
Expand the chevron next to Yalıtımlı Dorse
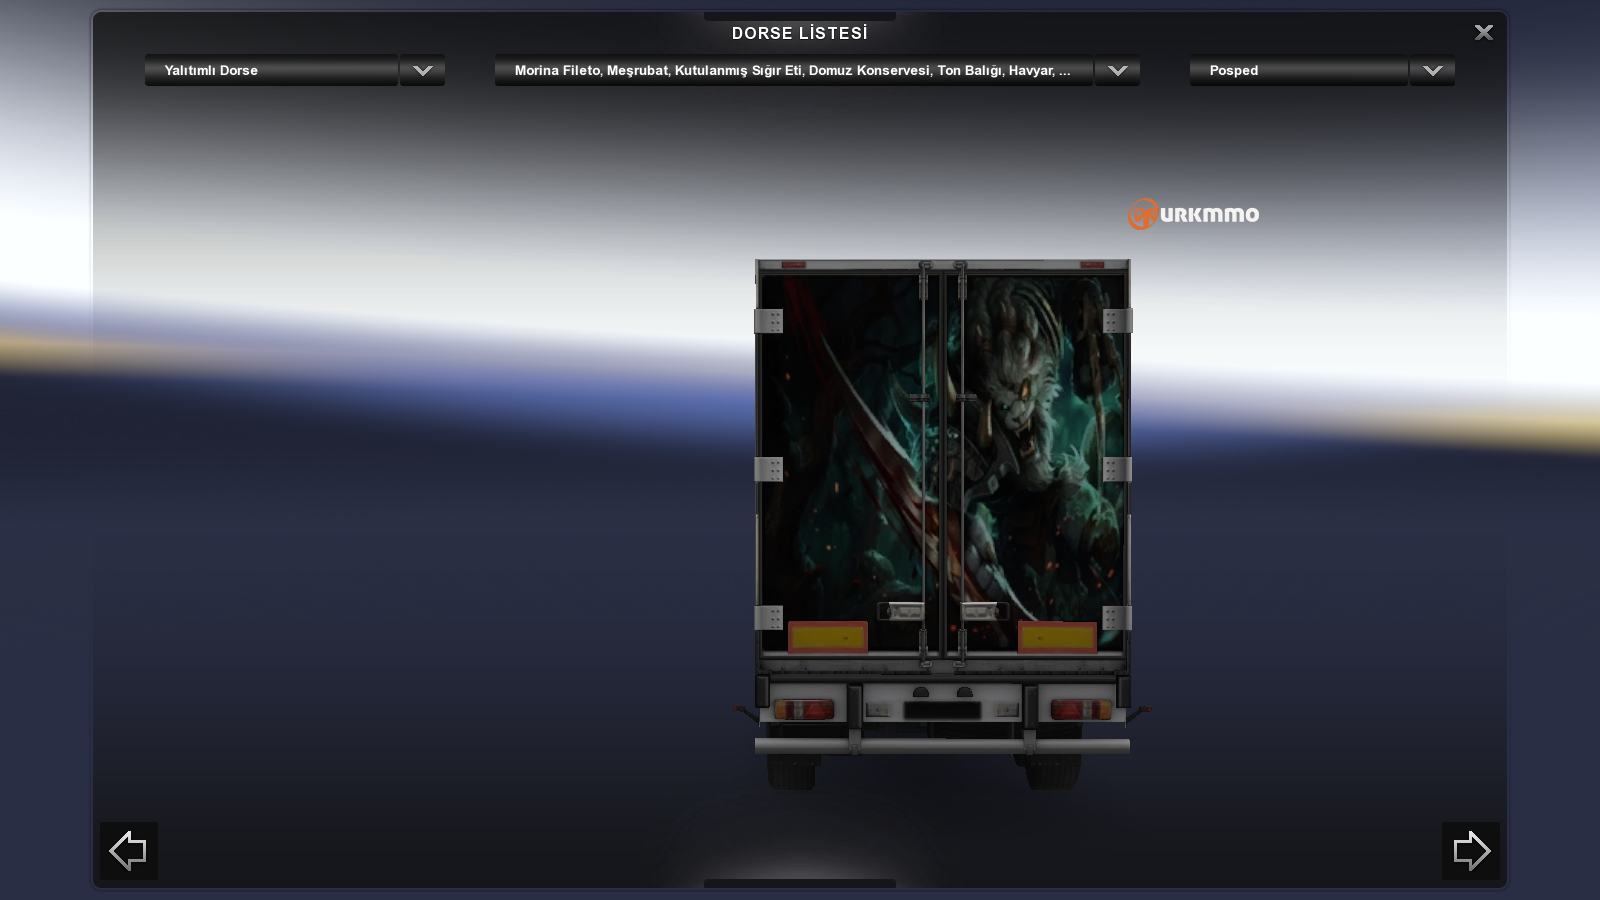pyautogui.click(x=422, y=70)
